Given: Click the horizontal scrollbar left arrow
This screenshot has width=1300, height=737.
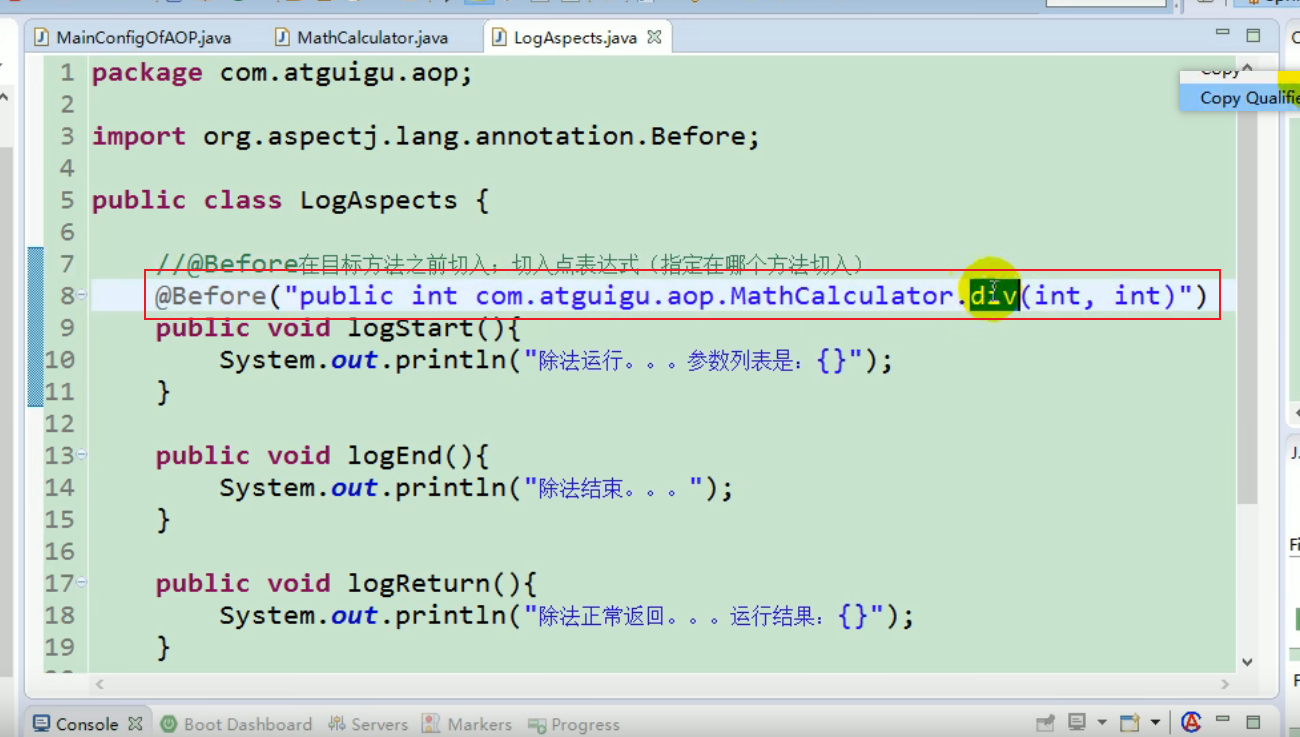Looking at the screenshot, I should [x=98, y=685].
